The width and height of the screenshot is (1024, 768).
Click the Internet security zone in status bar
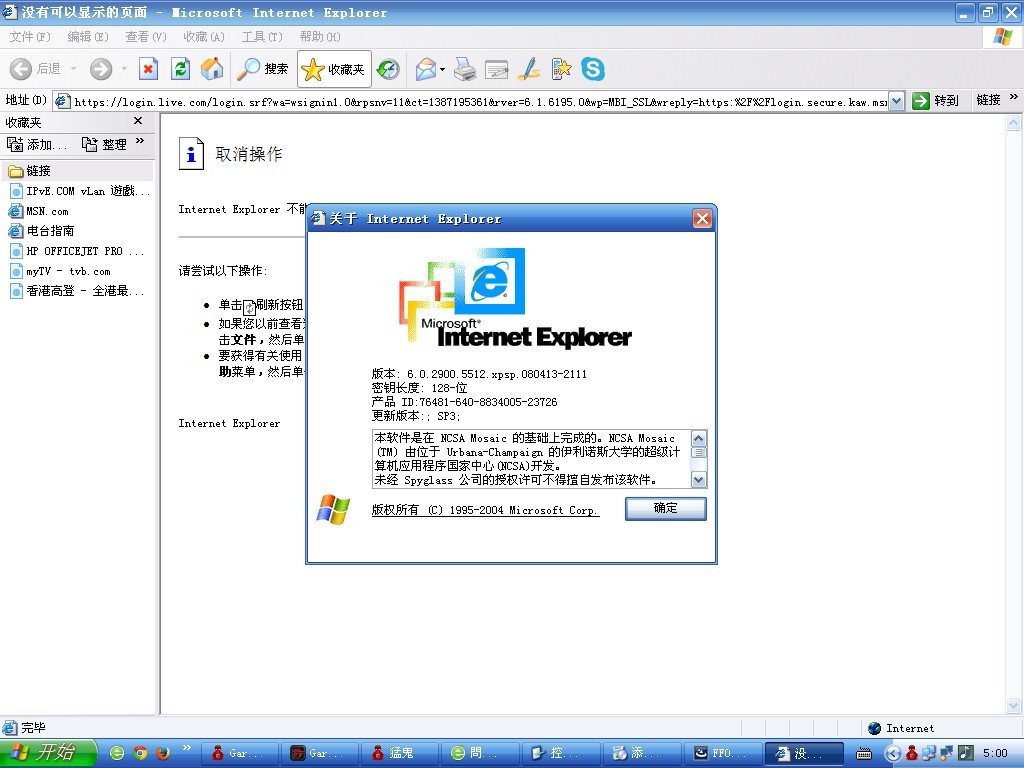[902, 728]
